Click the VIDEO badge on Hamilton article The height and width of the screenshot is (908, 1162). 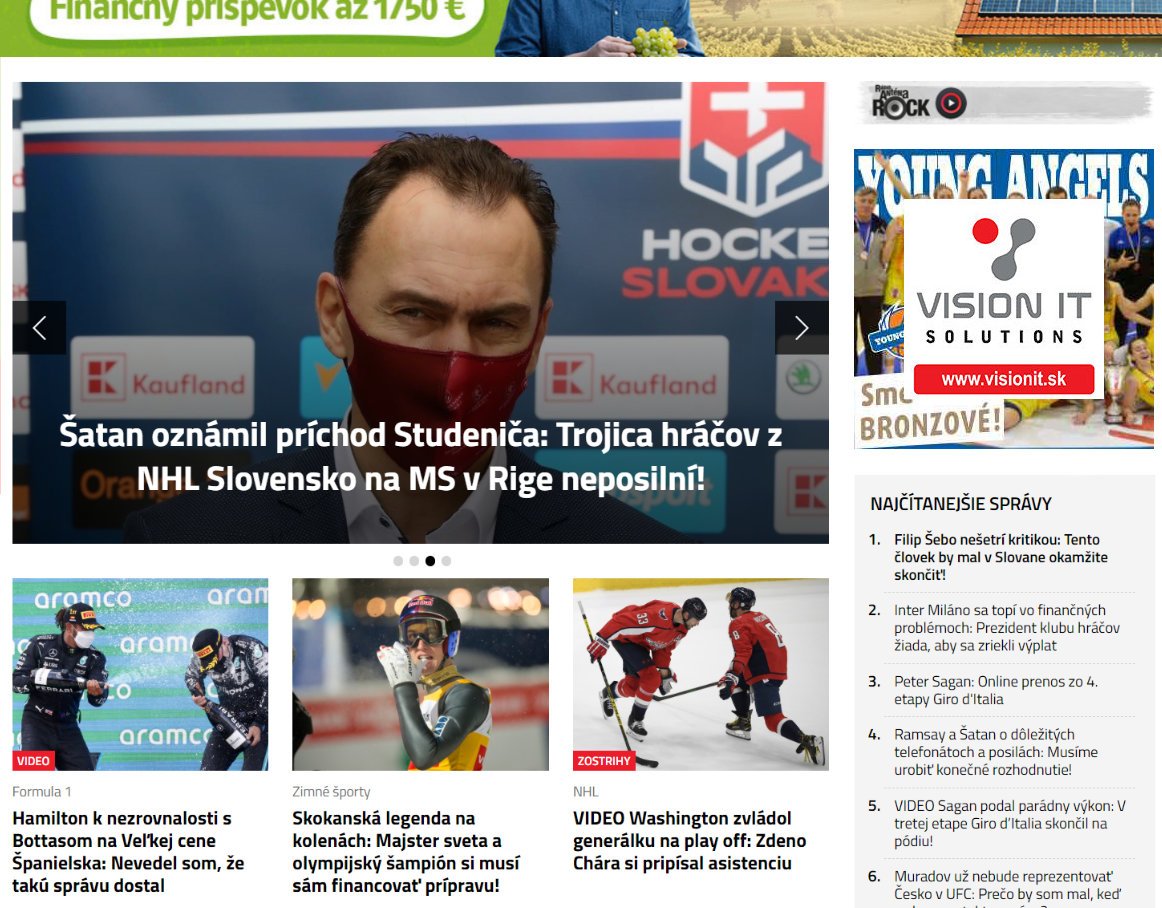tap(33, 760)
